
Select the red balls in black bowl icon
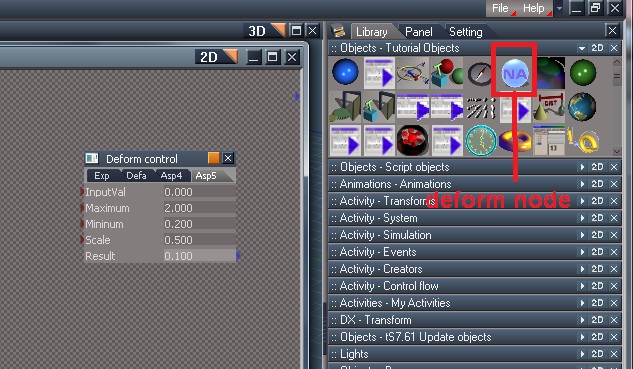tap(412, 140)
